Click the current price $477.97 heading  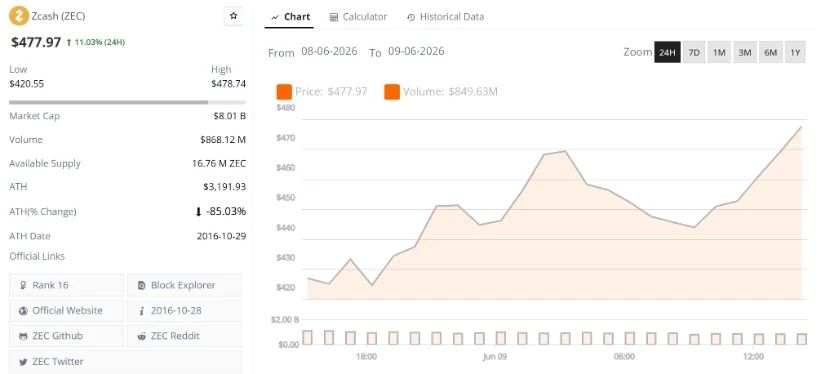pos(36,42)
